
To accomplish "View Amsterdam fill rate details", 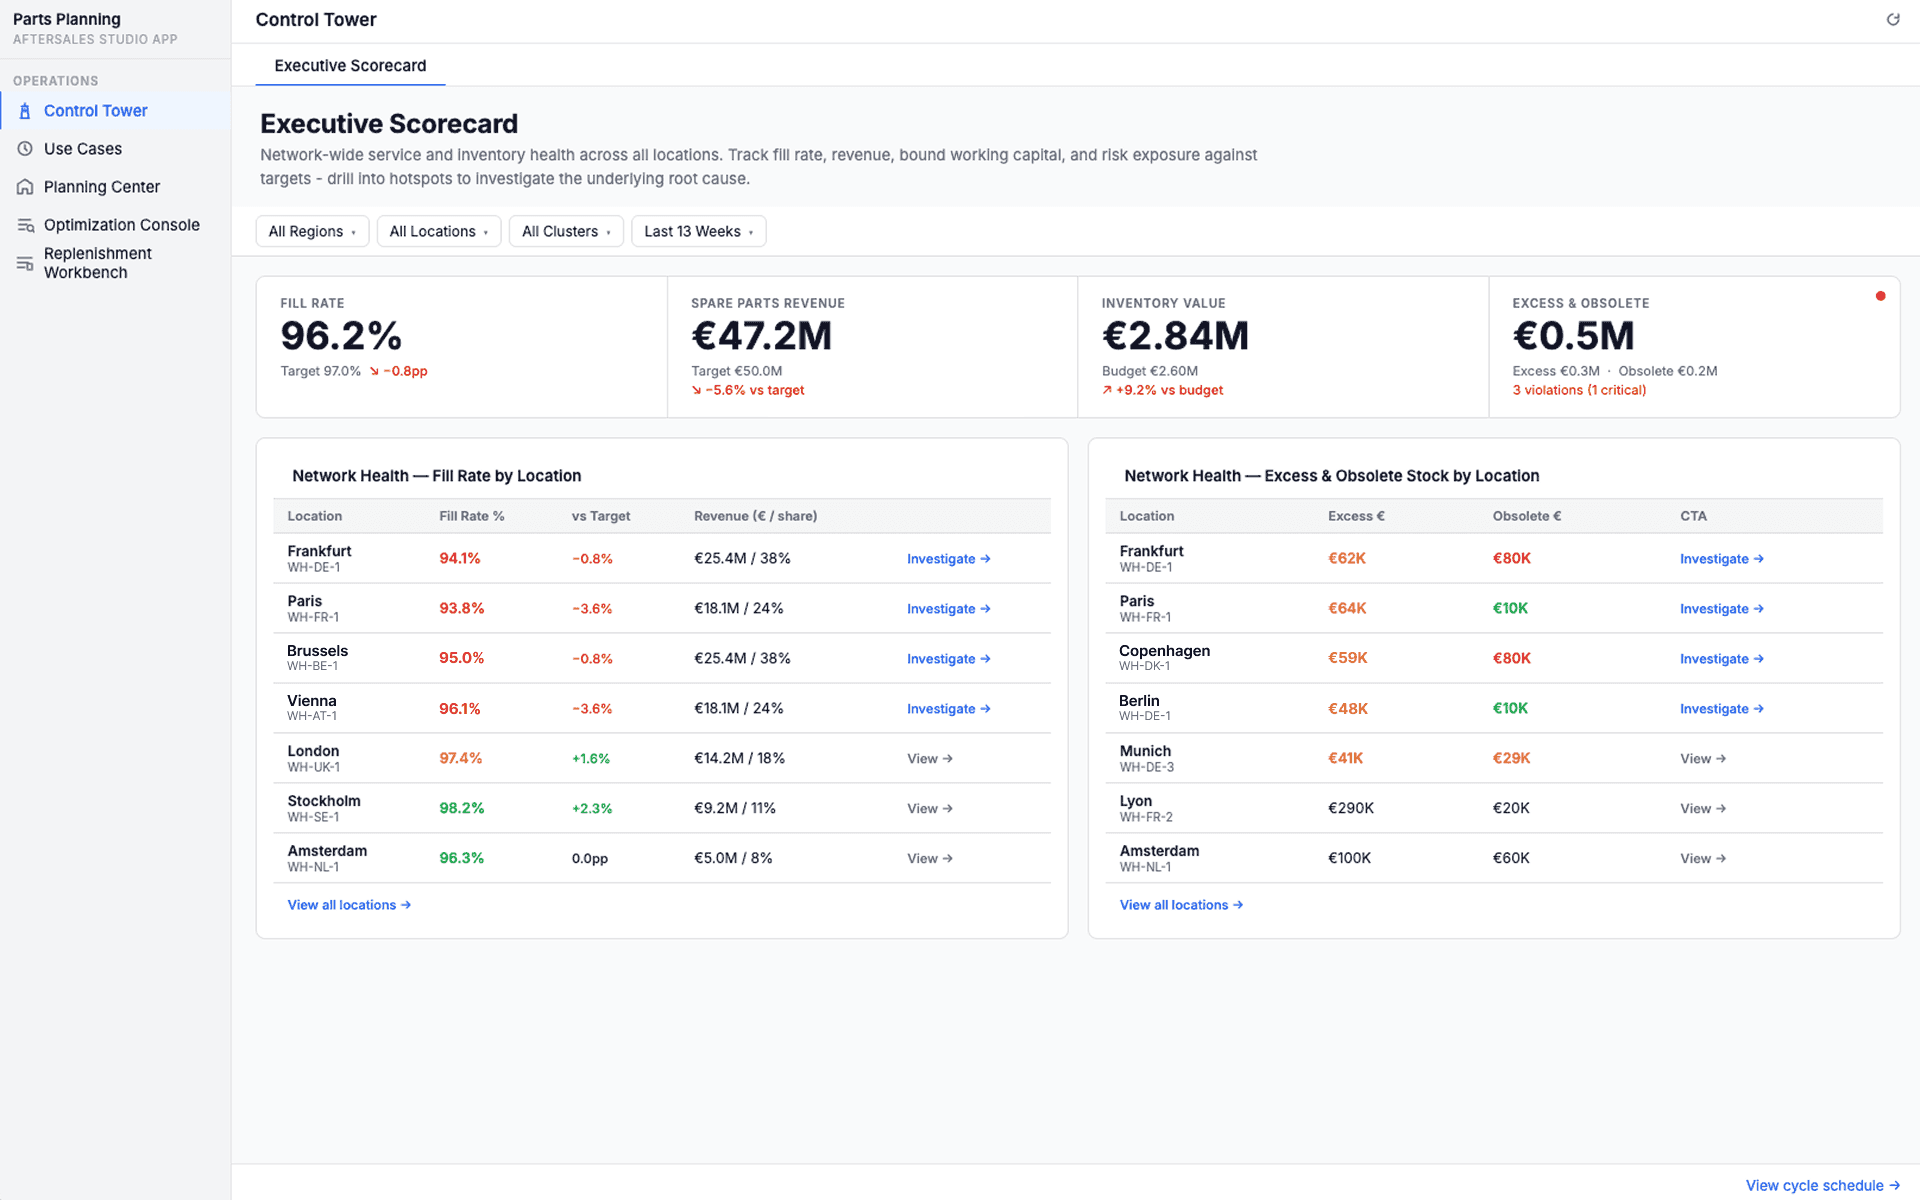I will pyautogui.click(x=929, y=859).
